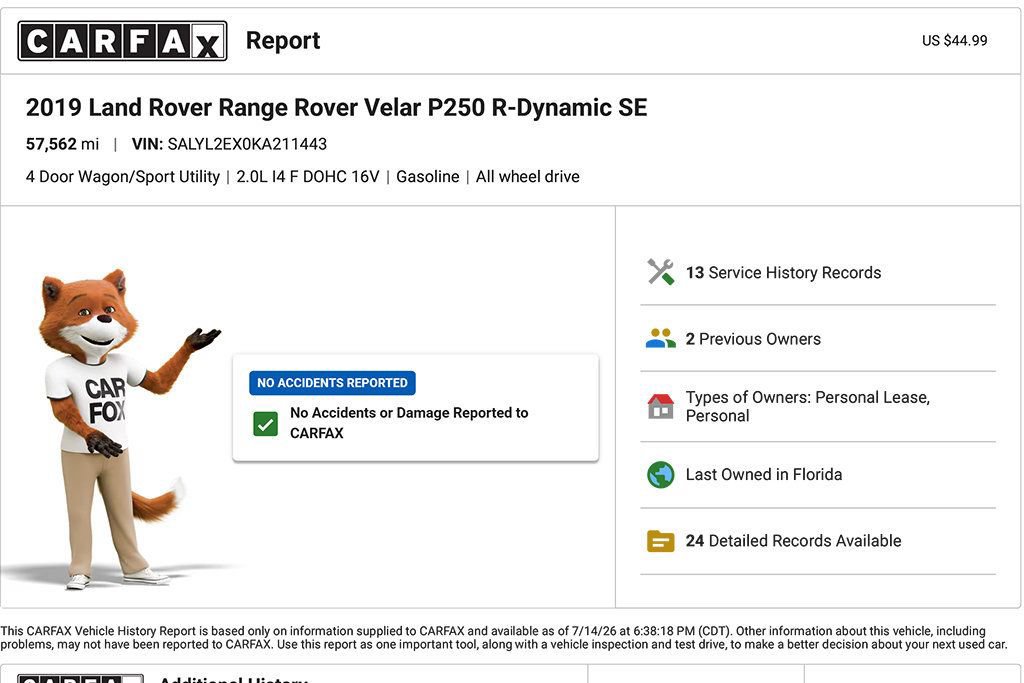The height and width of the screenshot is (683, 1024).
Task: Click Types of Owners: Personal Lease text
Action: (807, 406)
